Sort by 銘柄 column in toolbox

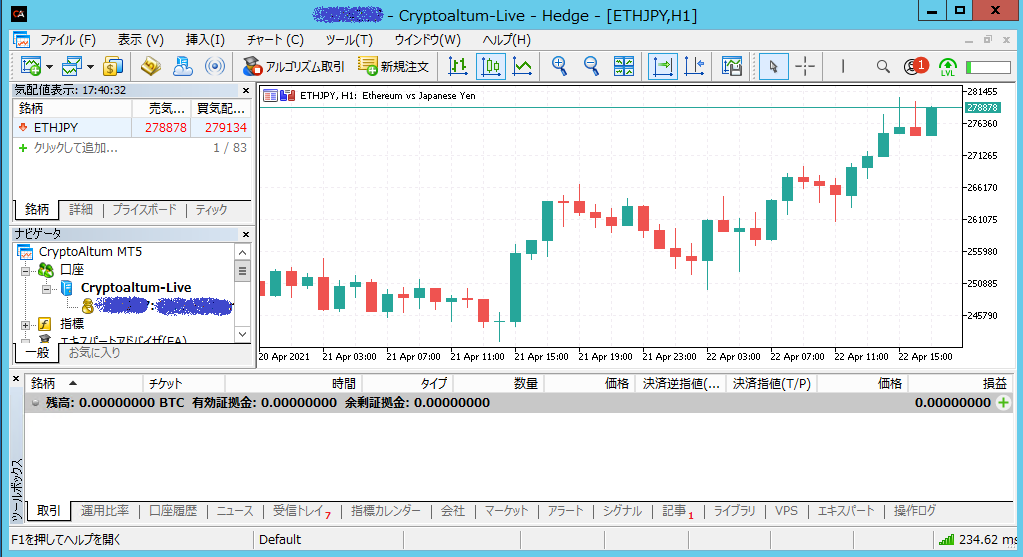84,384
